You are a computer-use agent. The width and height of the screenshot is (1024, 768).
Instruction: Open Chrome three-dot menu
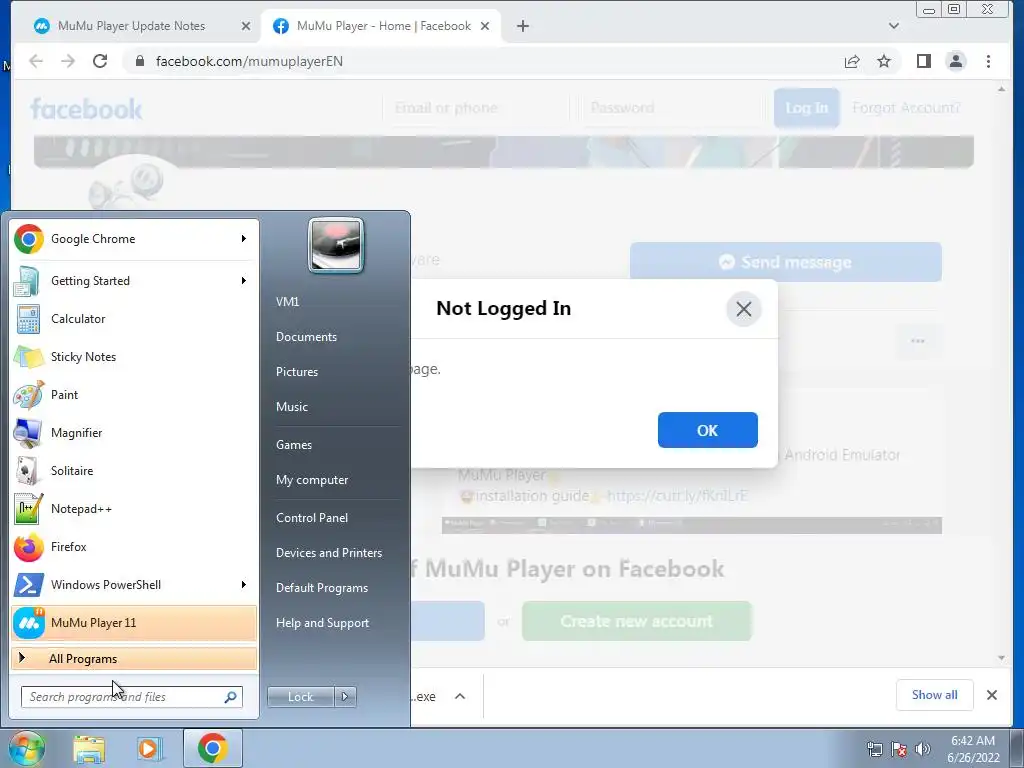coord(988,61)
